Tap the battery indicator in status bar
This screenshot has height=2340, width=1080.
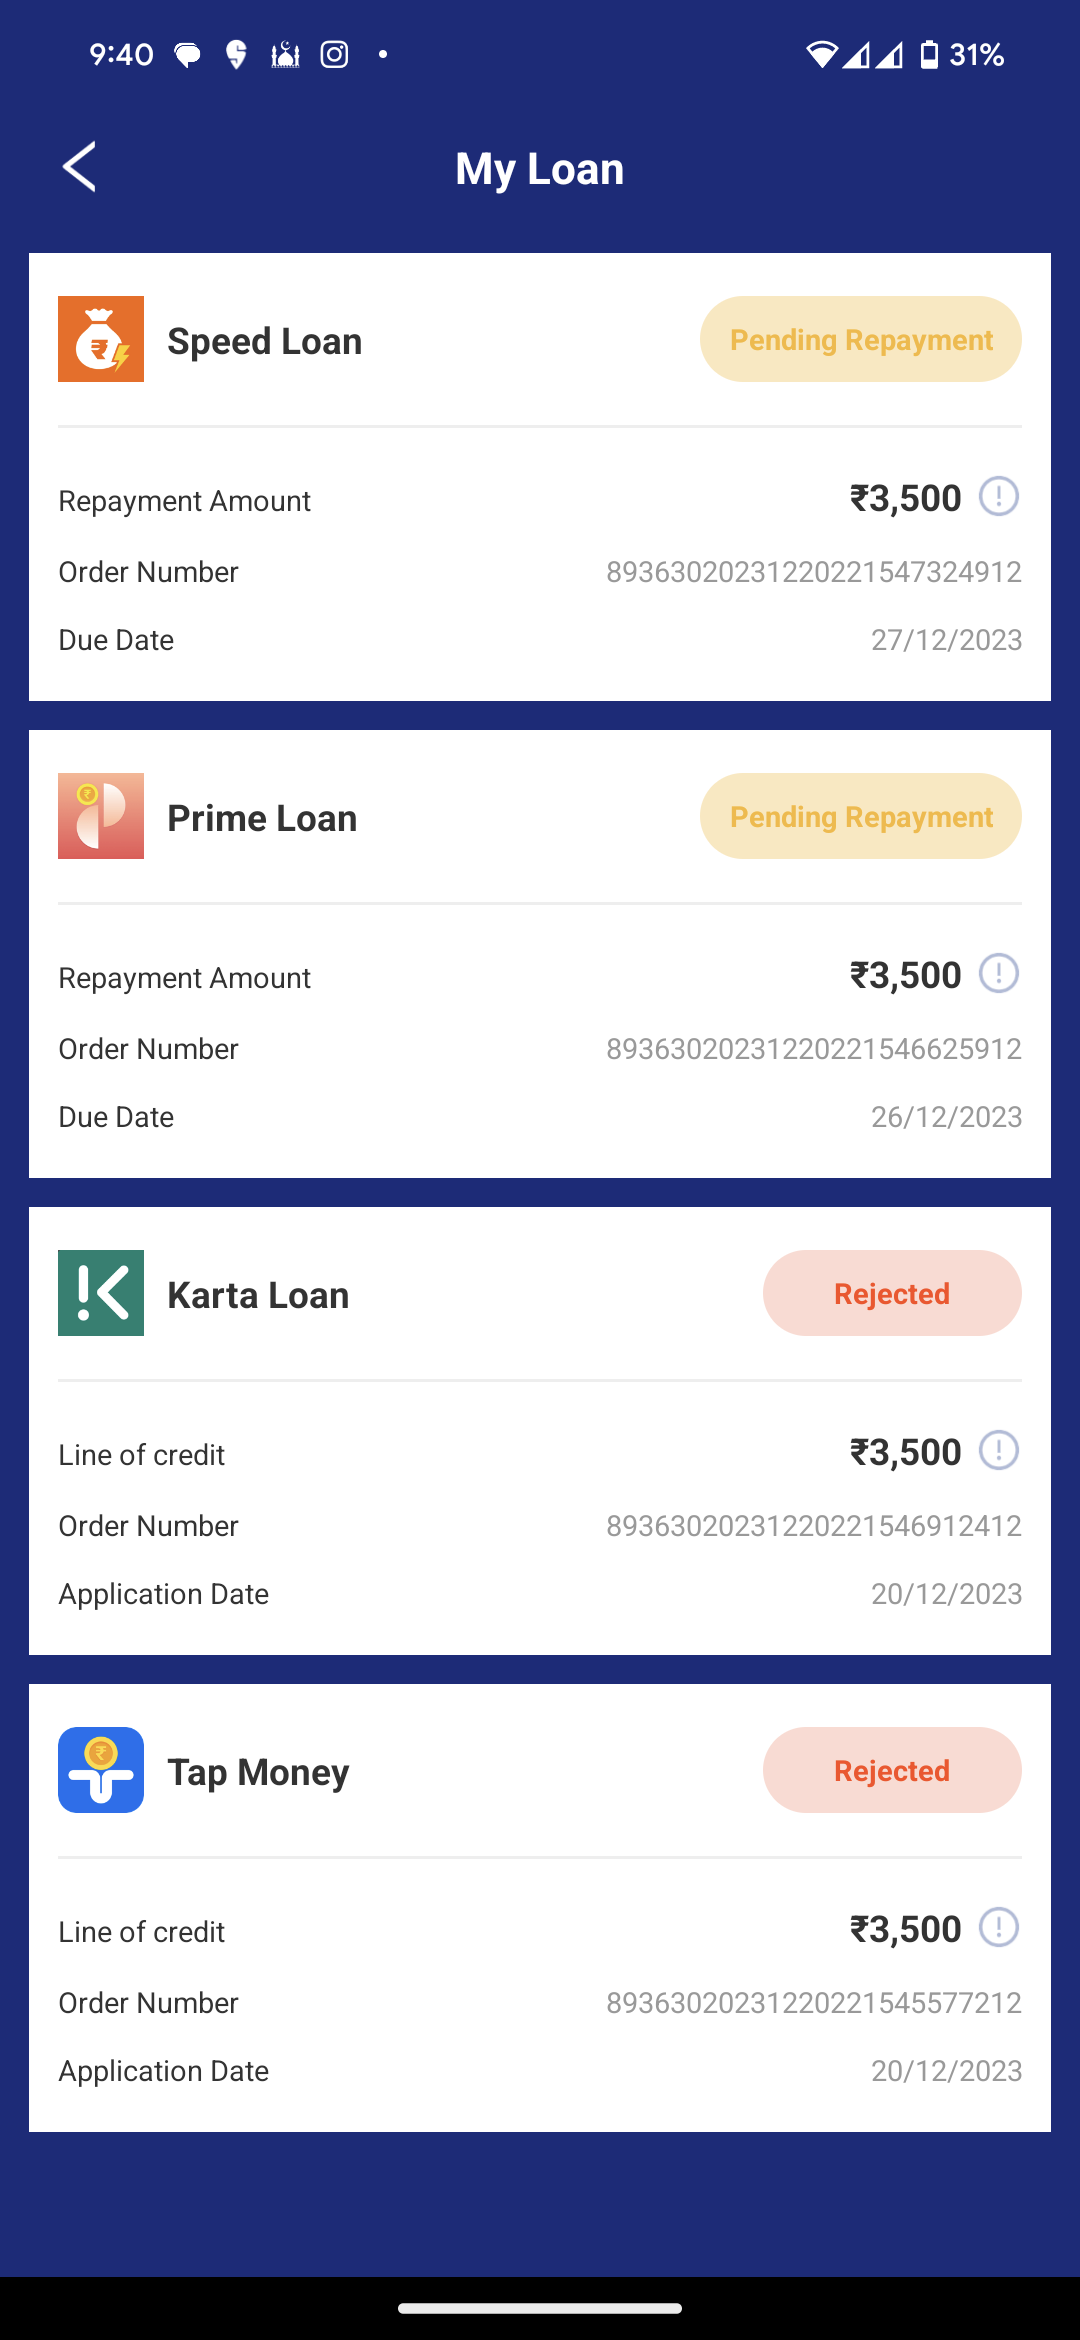tap(929, 54)
